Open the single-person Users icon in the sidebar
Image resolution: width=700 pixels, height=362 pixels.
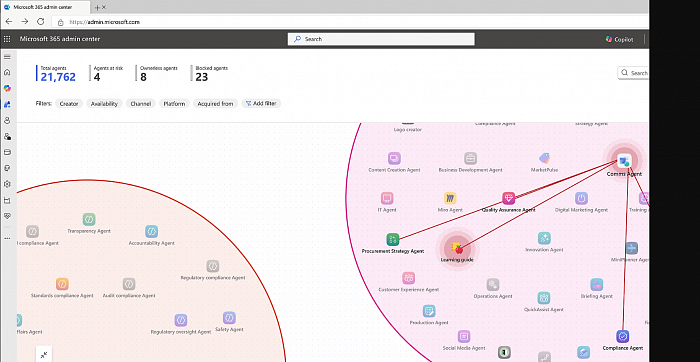(x=7, y=121)
